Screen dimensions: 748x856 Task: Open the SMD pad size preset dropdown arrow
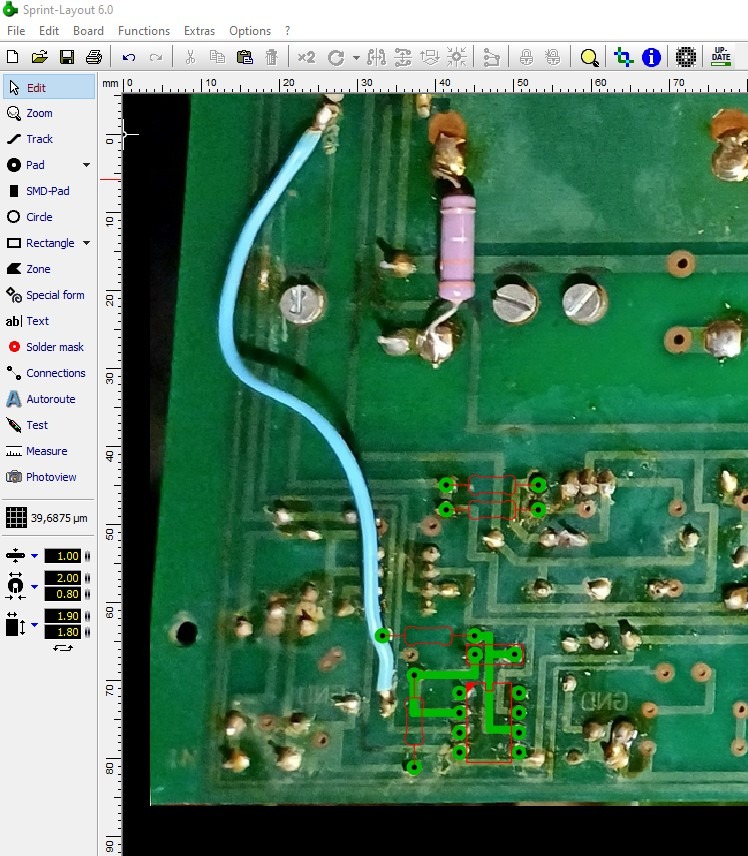click(x=34, y=624)
